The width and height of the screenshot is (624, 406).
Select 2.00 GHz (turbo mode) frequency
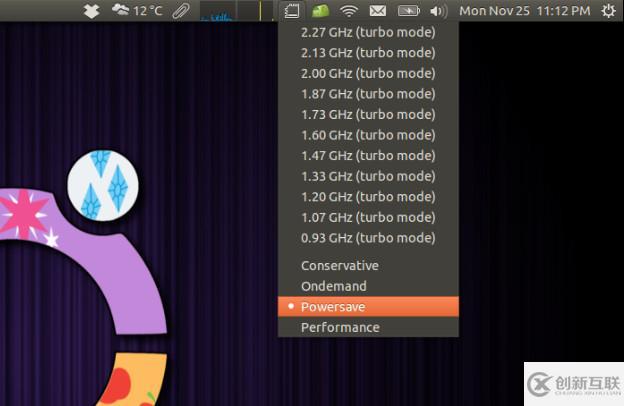[368, 74]
